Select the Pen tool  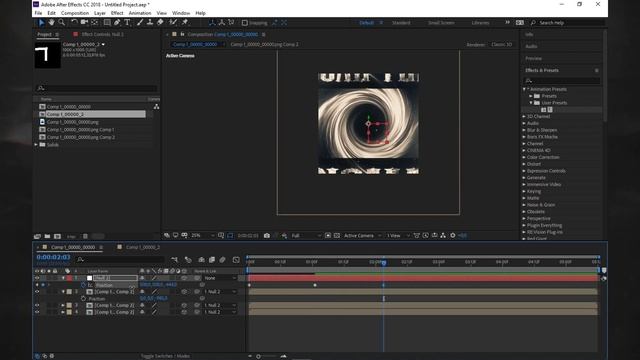coord(117,22)
